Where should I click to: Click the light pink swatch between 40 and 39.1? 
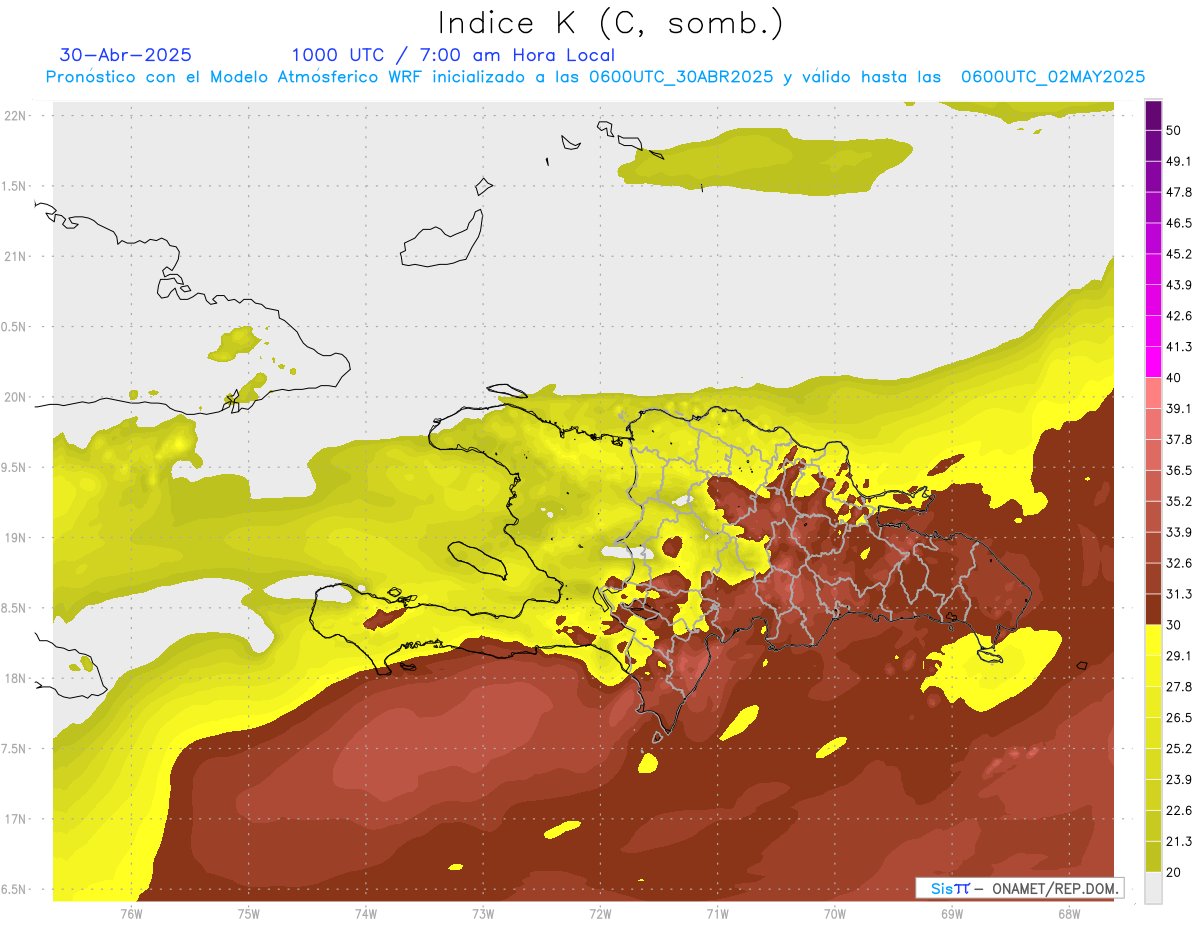click(1153, 393)
